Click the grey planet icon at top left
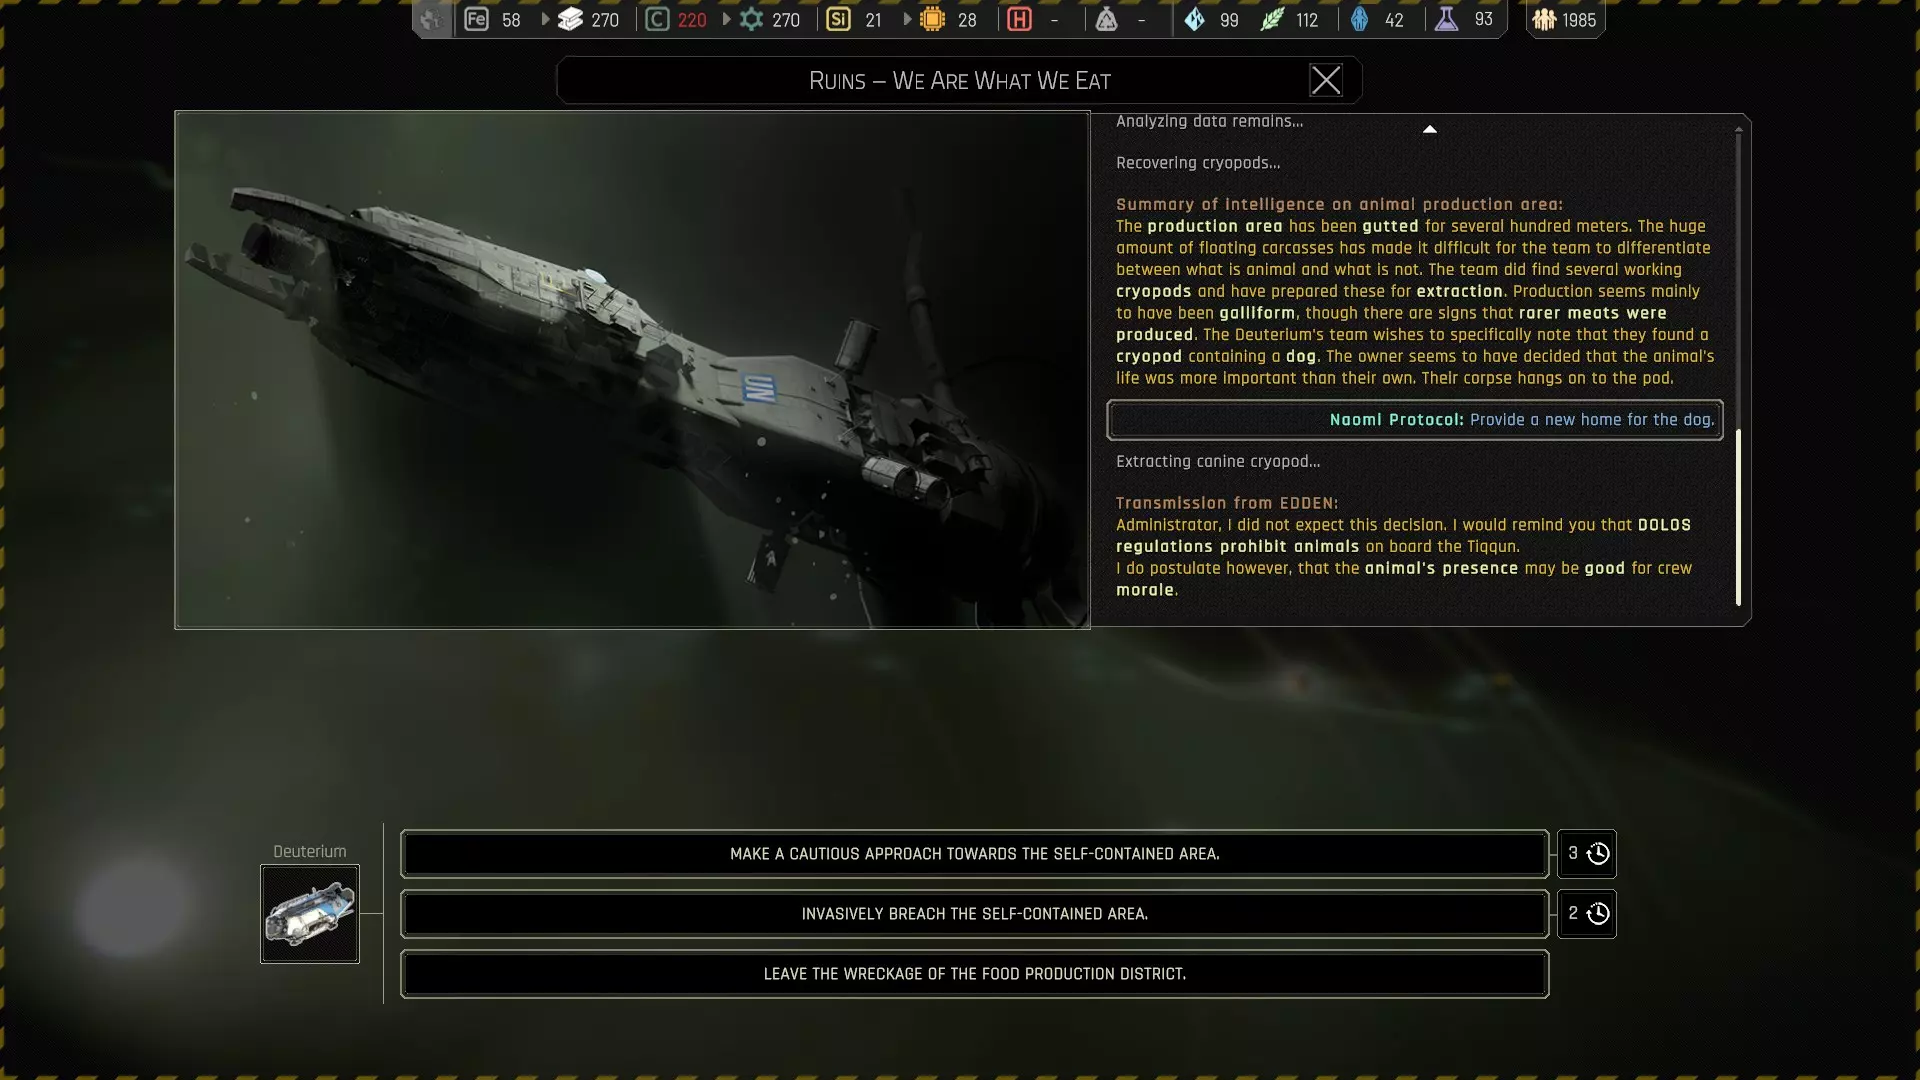This screenshot has height=1080, width=1920. (431, 19)
